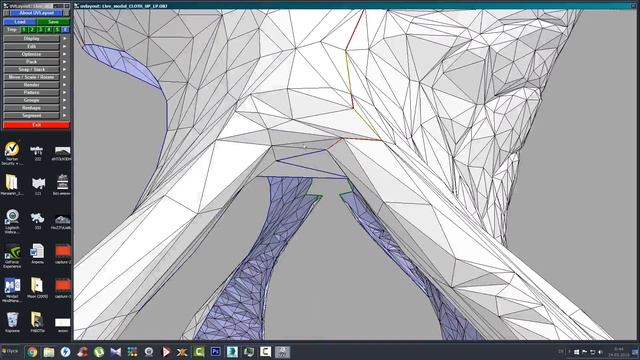Expand the arrow next to Edit

coord(64,46)
